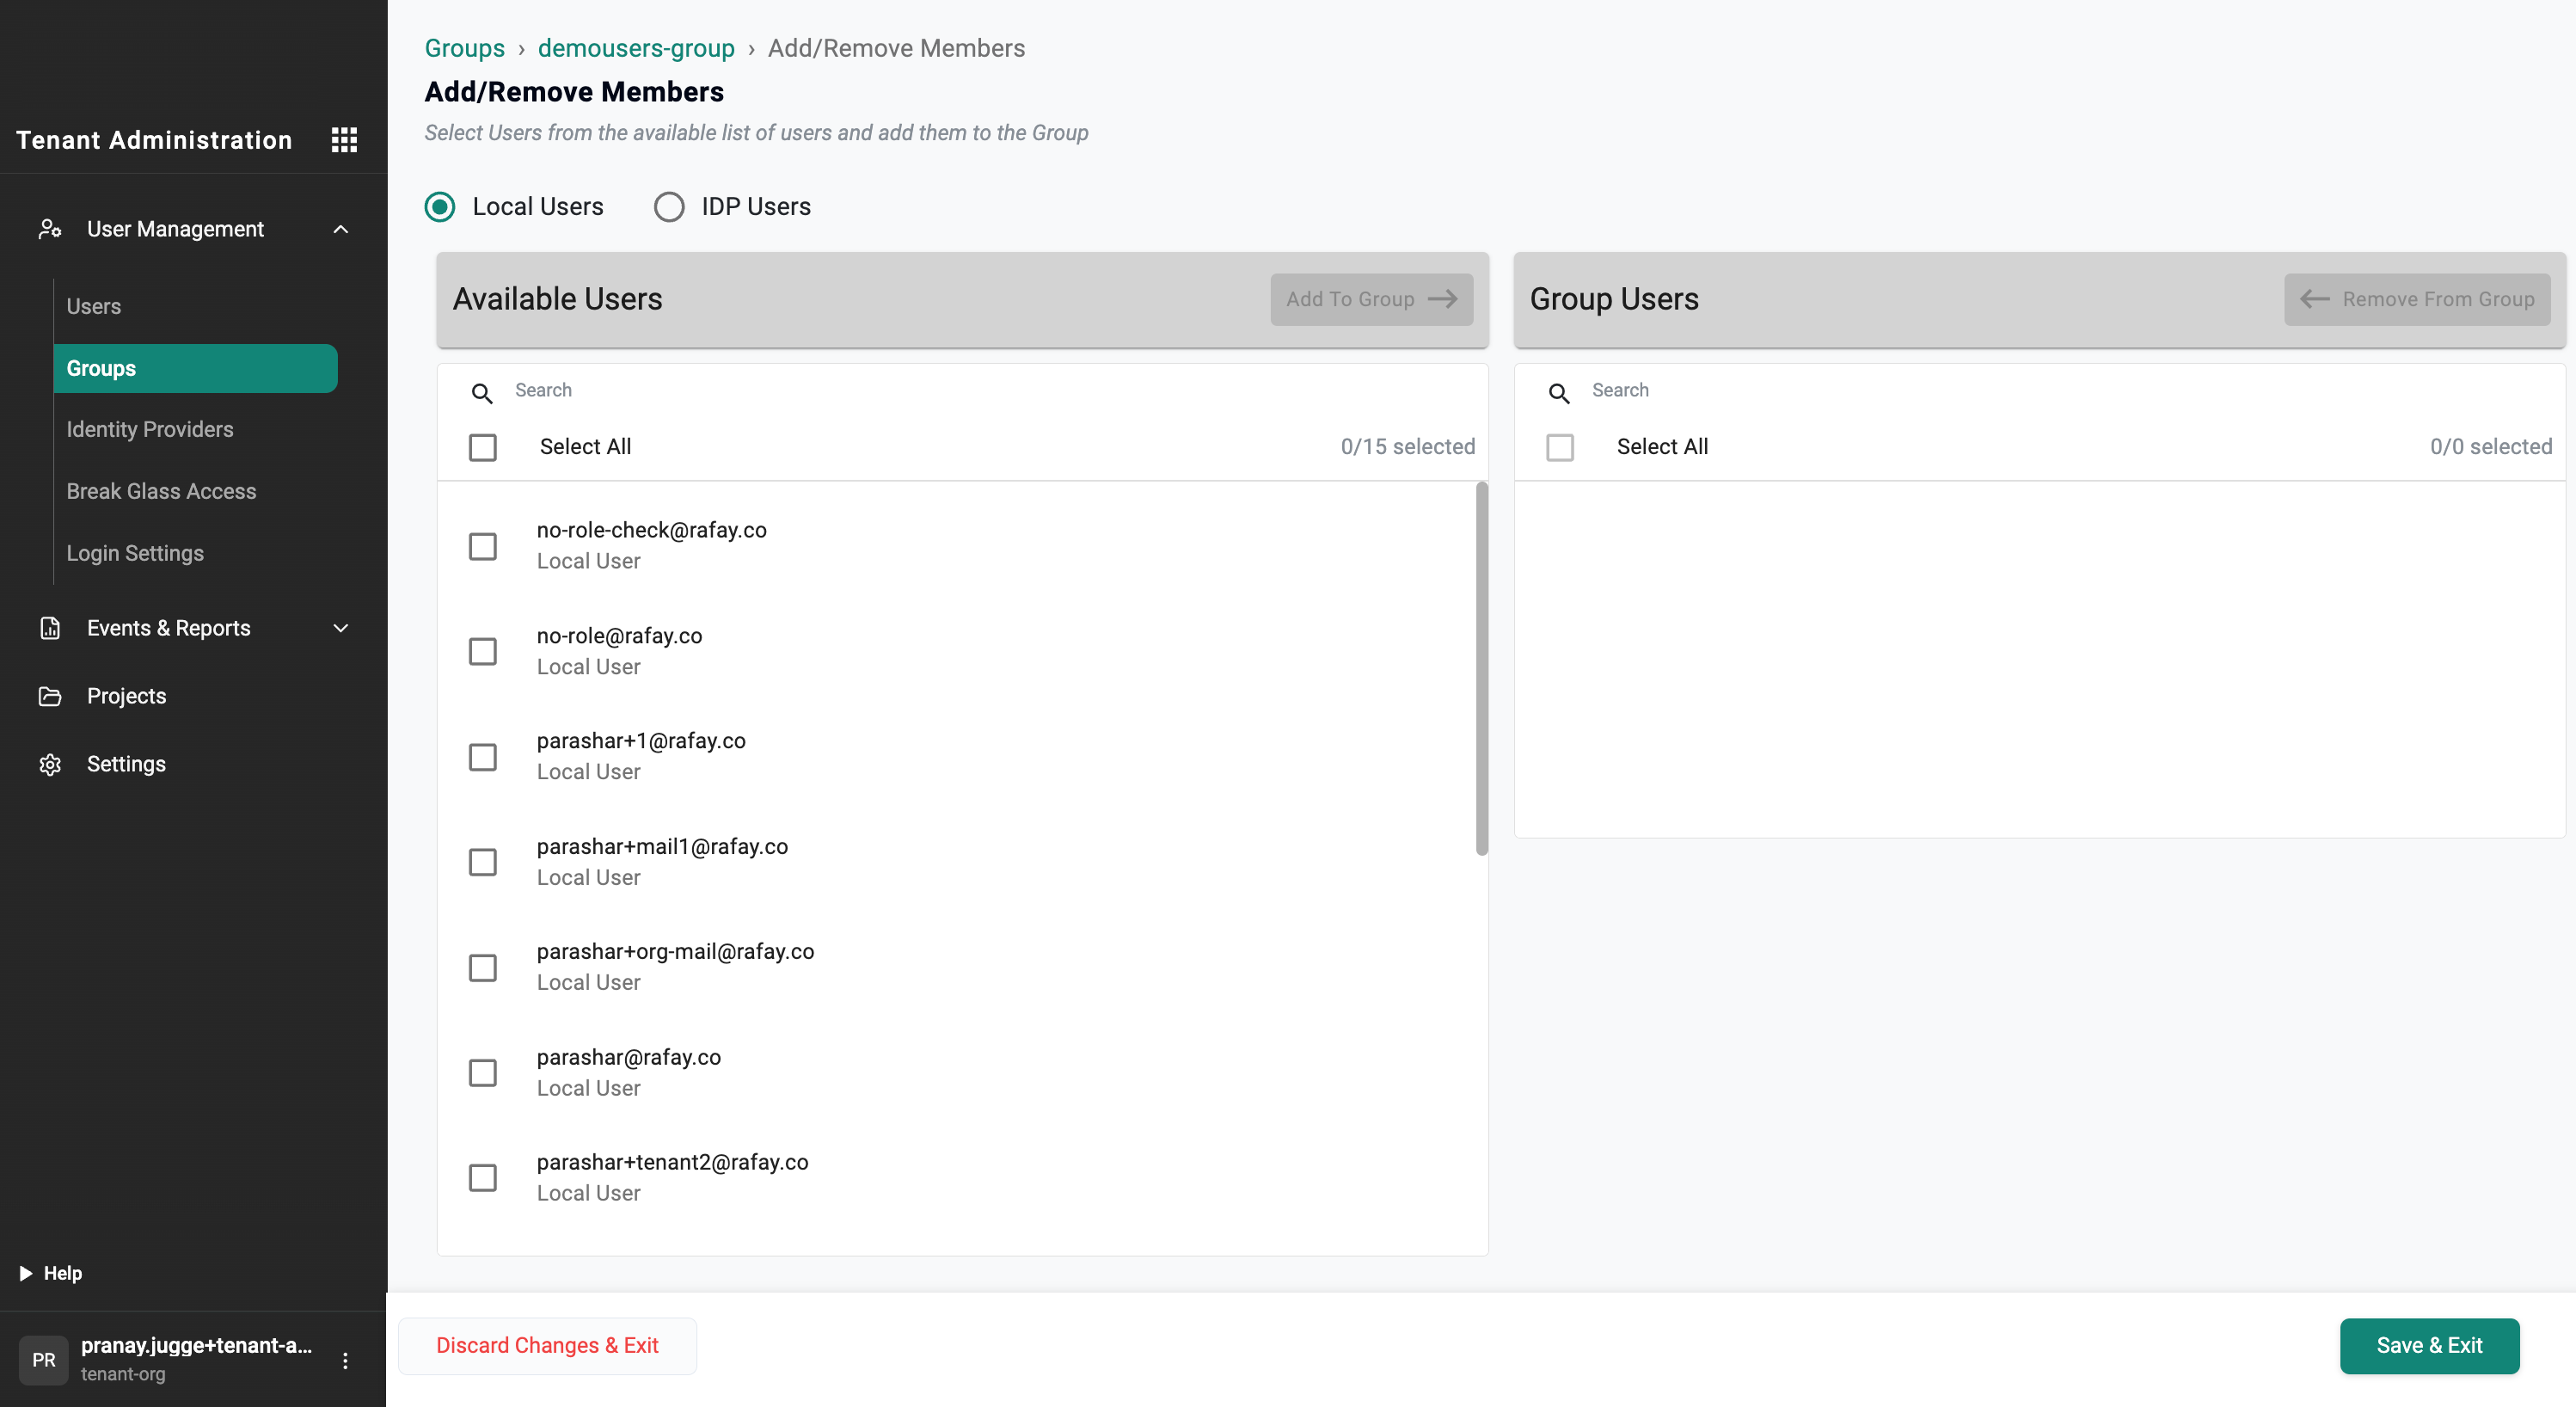Image resolution: width=2576 pixels, height=1407 pixels.
Task: Select the IDP Users radio button
Action: point(669,207)
